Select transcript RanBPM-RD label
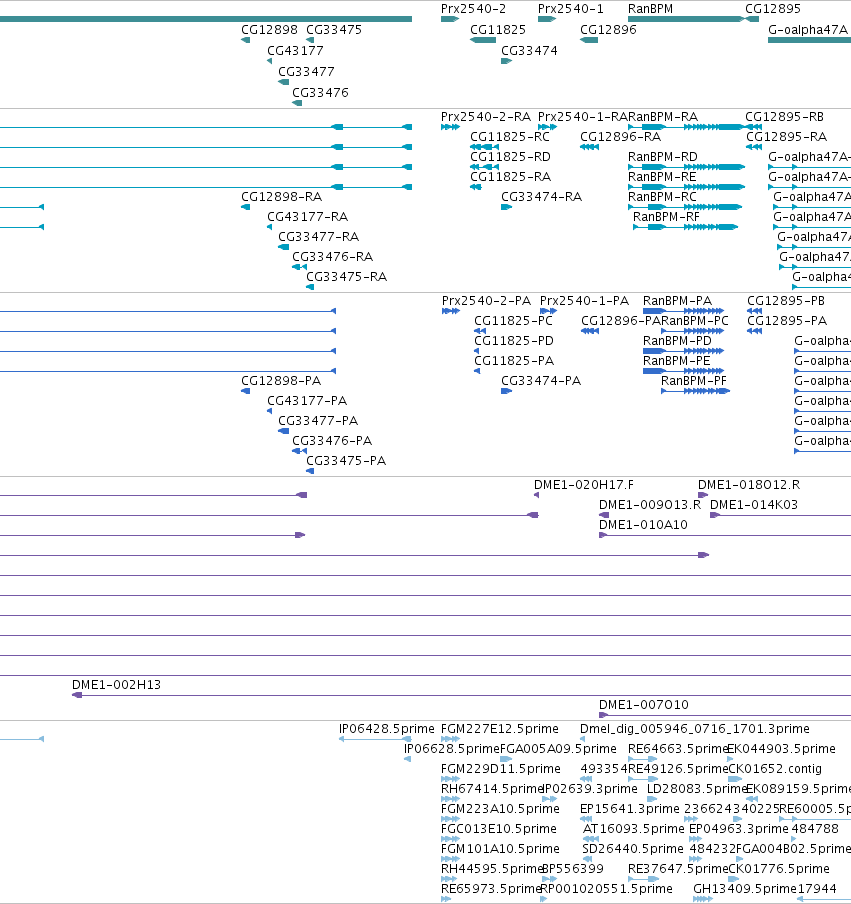The width and height of the screenshot is (851, 904). (662, 157)
